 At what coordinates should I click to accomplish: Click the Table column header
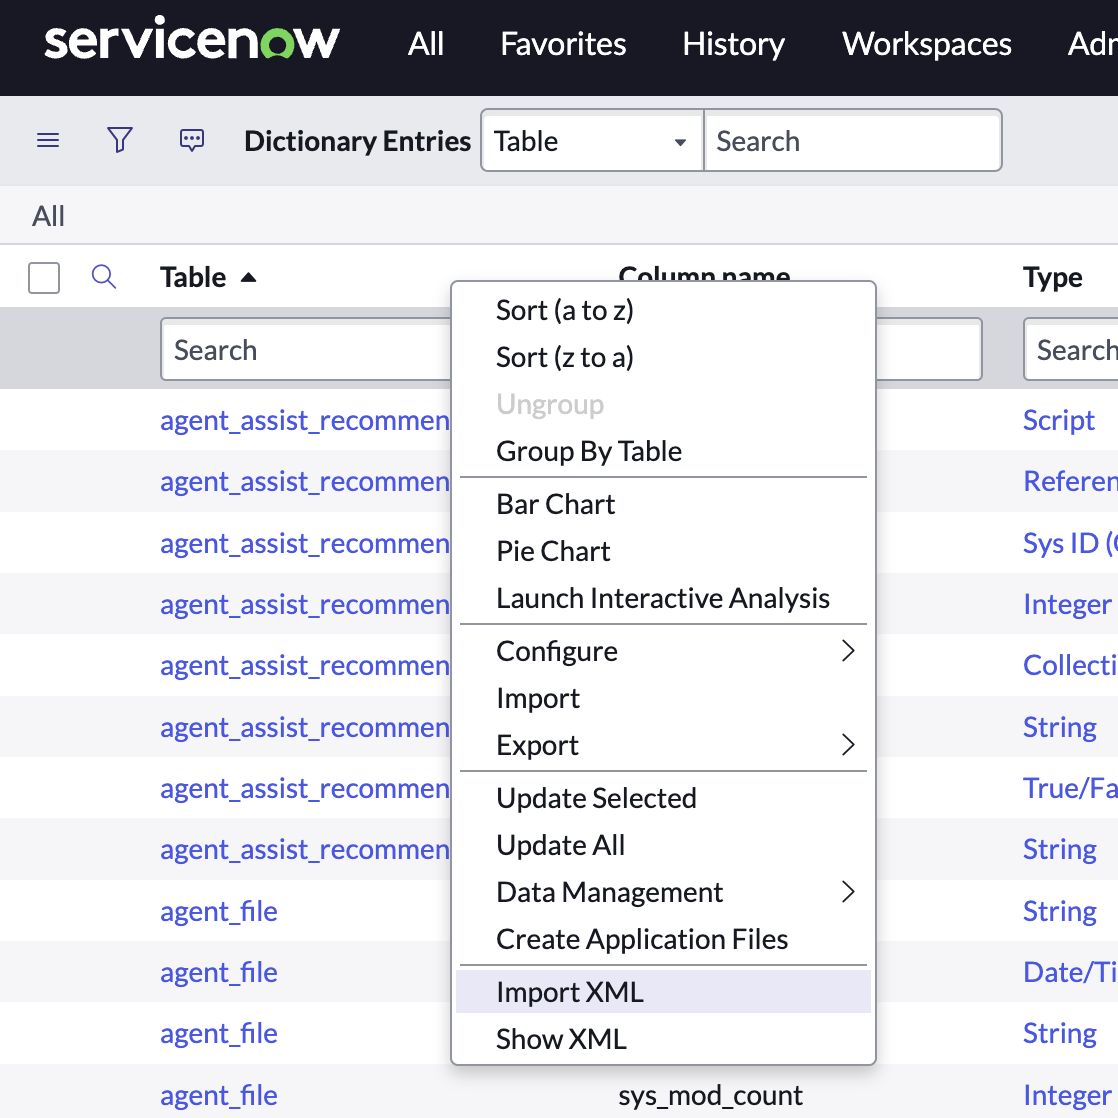[193, 277]
